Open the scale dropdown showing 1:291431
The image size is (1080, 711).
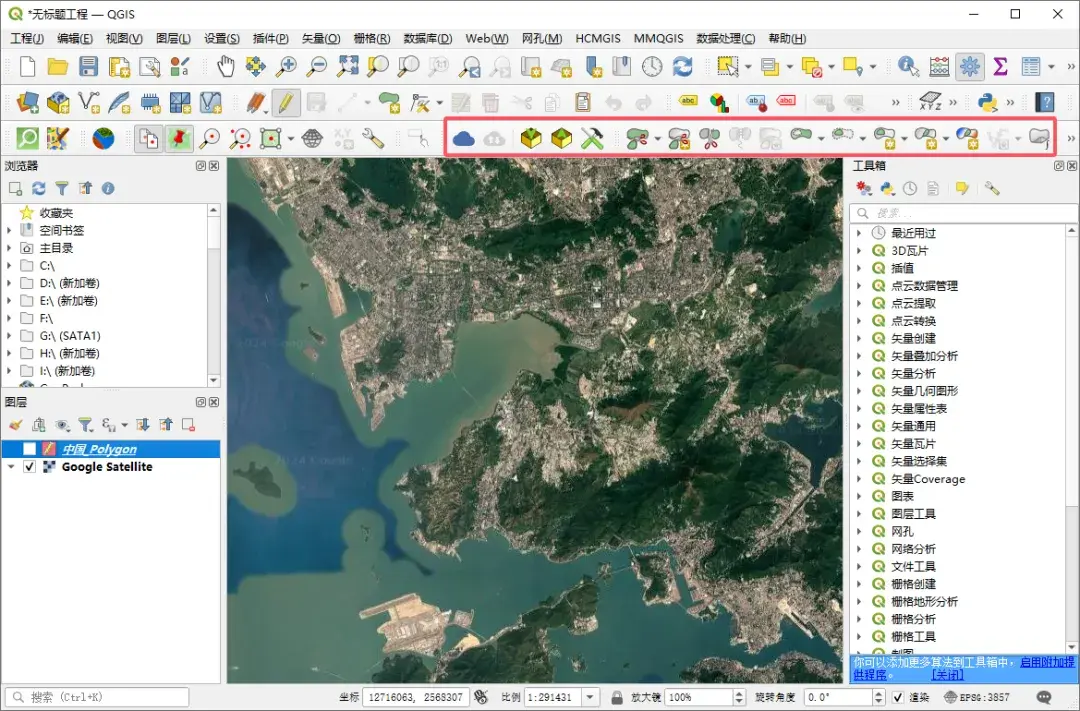tap(589, 697)
